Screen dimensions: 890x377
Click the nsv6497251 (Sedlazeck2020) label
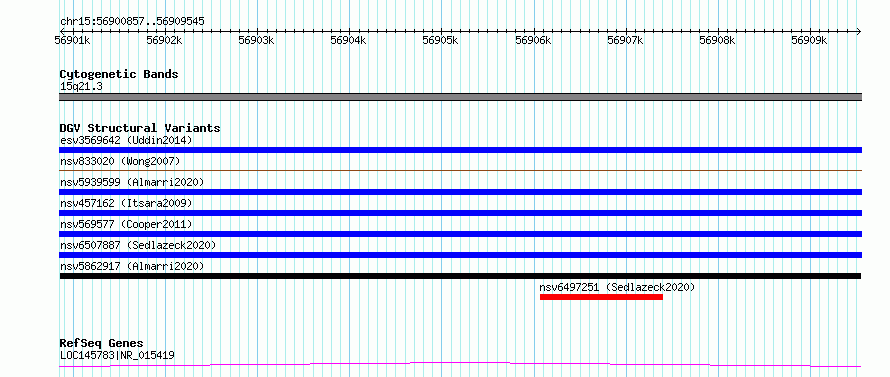[618, 287]
